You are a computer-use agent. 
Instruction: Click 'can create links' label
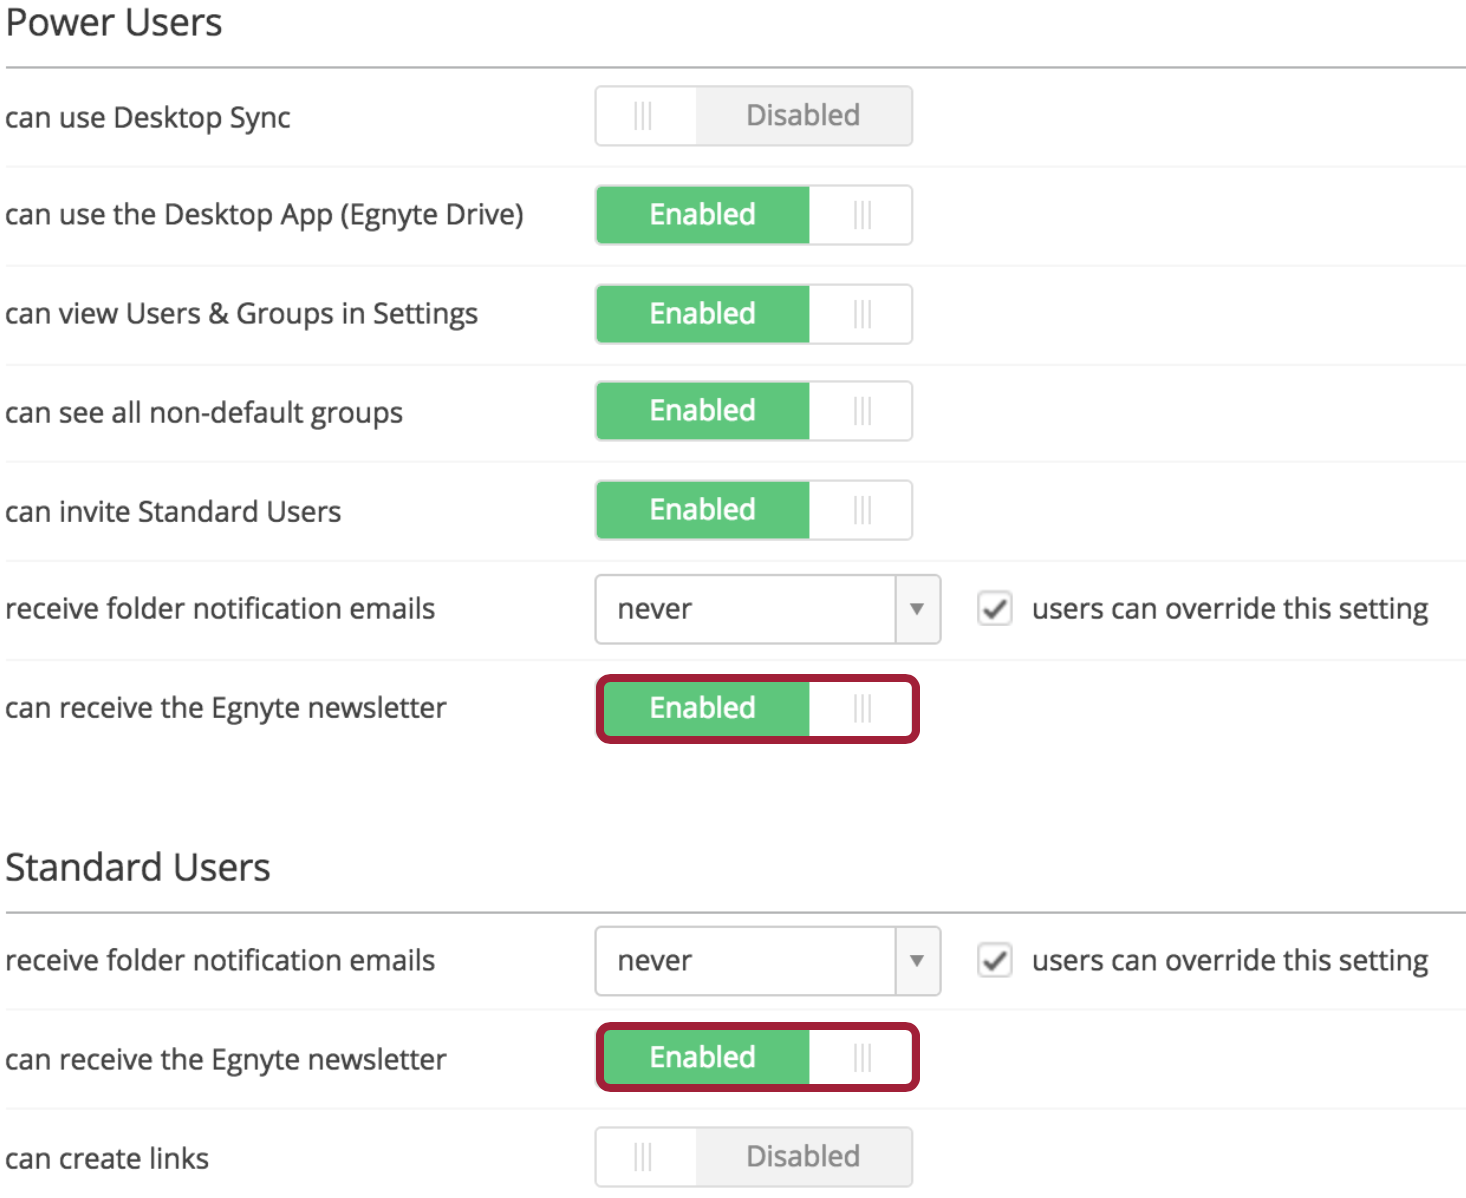coord(107,1159)
